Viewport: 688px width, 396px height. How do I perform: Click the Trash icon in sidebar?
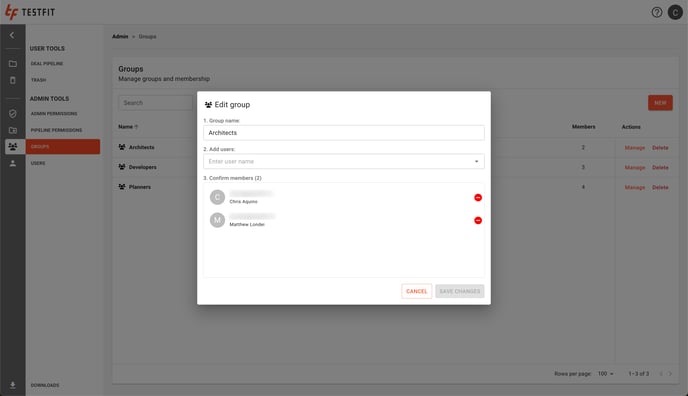click(x=13, y=80)
